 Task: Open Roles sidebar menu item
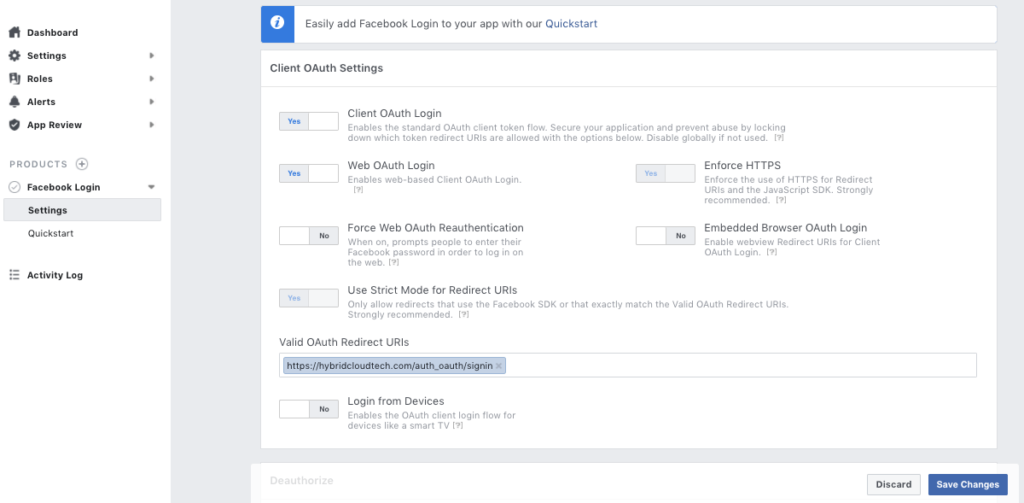tap(40, 78)
